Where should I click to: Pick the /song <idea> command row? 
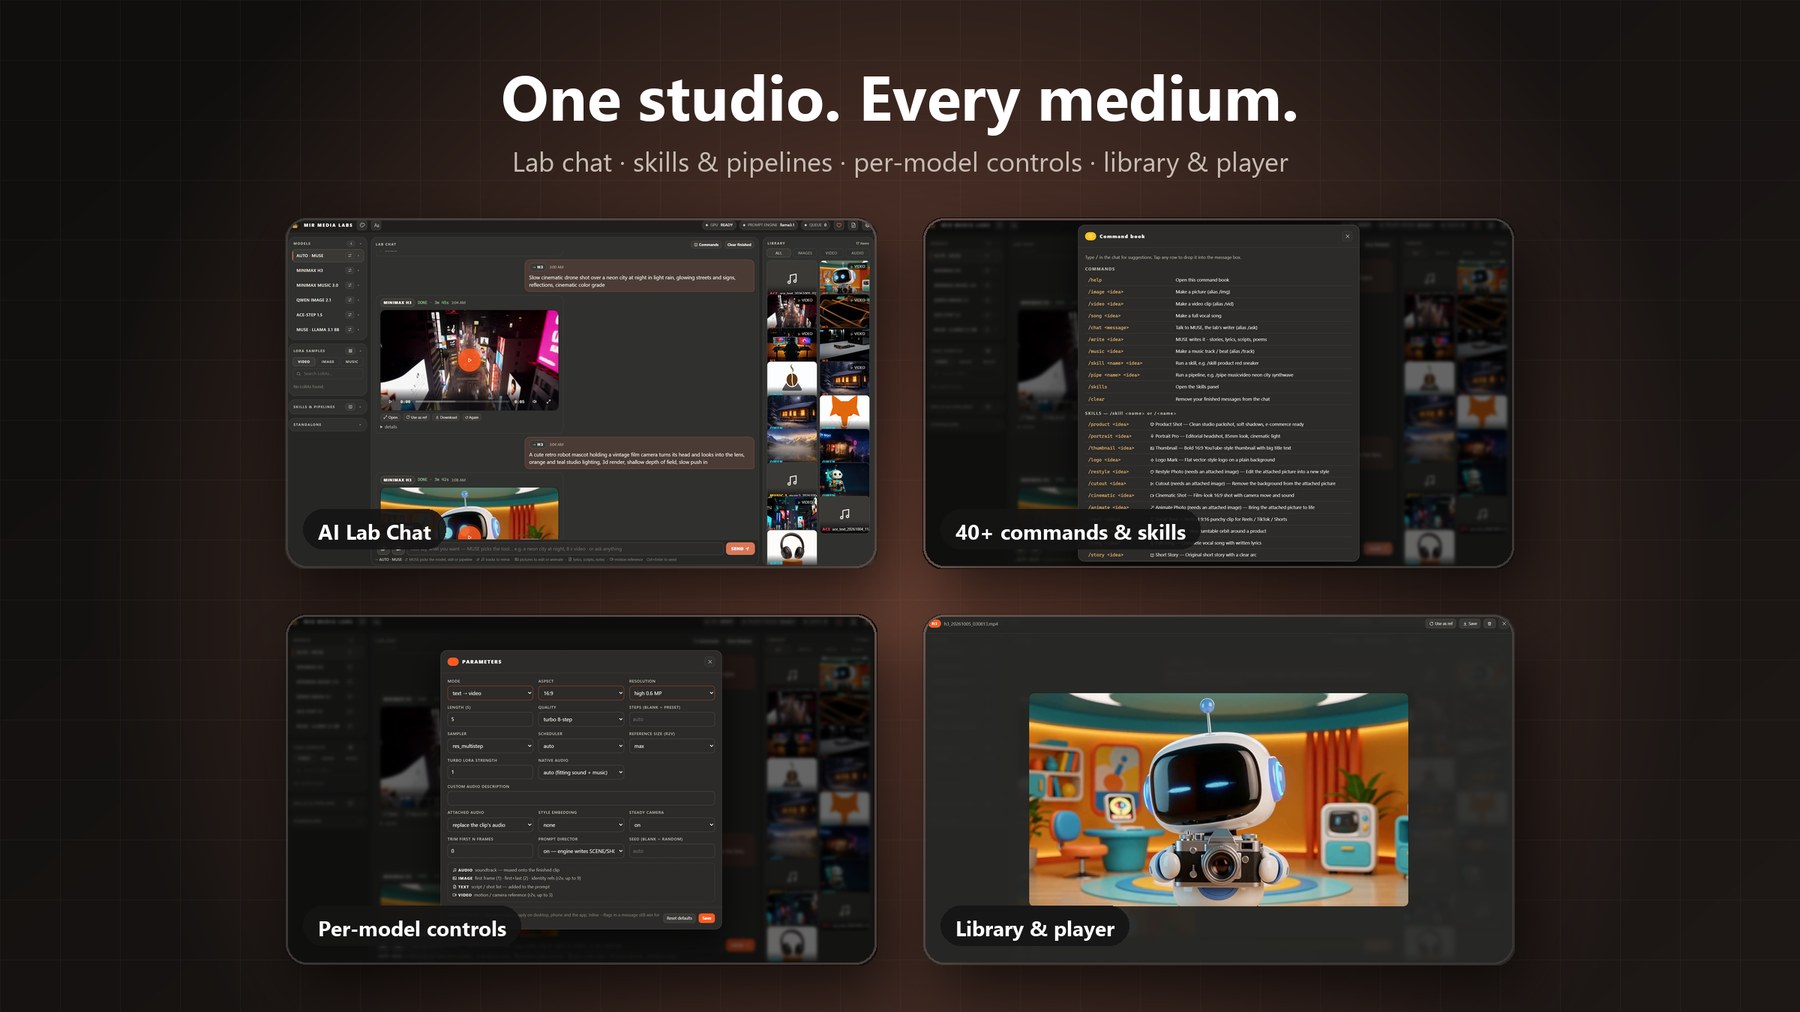point(1218,315)
